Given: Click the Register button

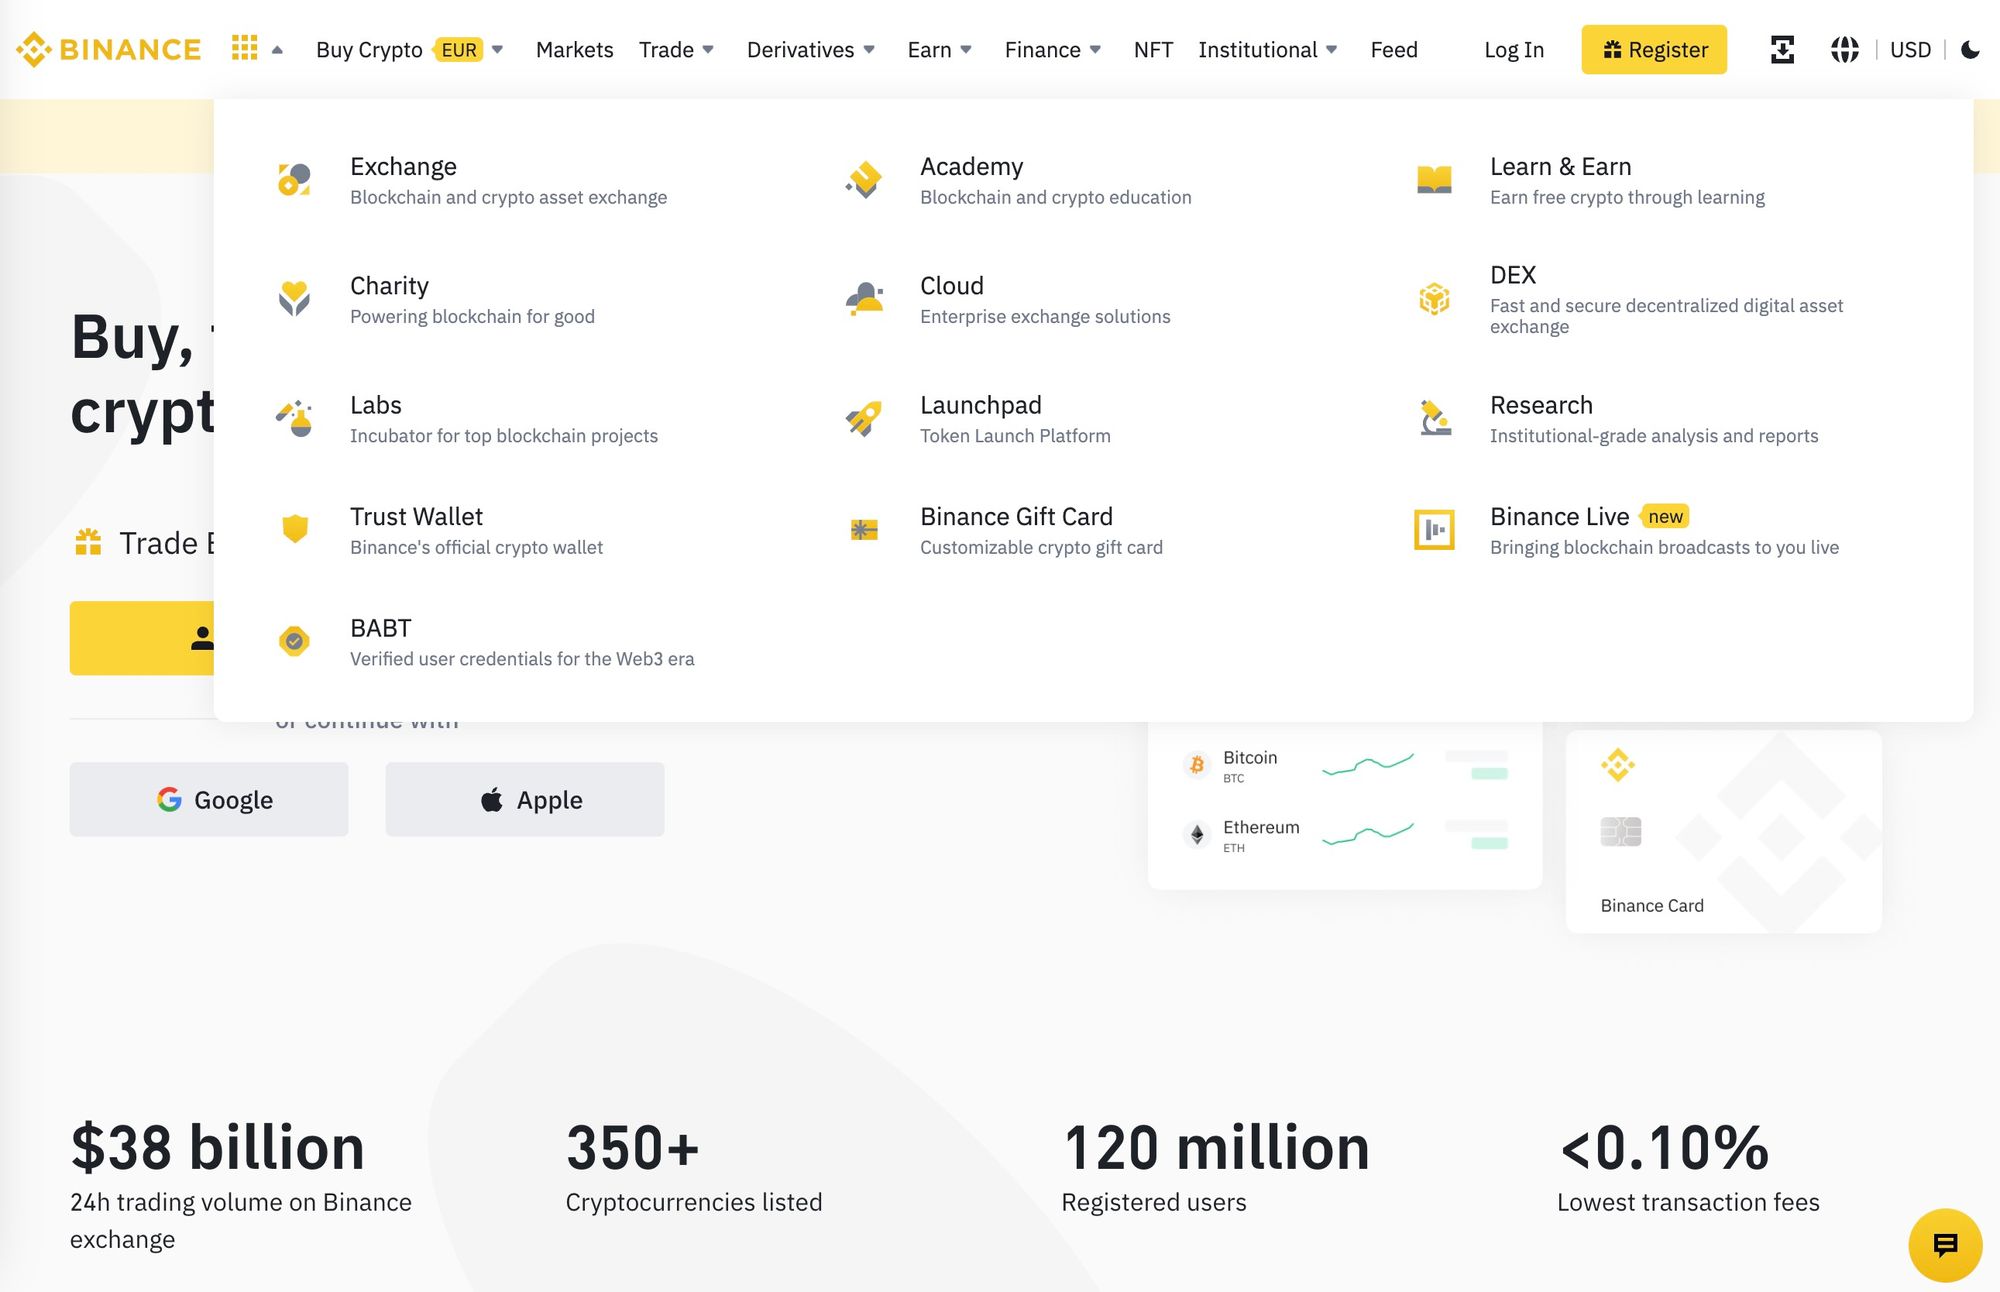Looking at the screenshot, I should pyautogui.click(x=1655, y=48).
